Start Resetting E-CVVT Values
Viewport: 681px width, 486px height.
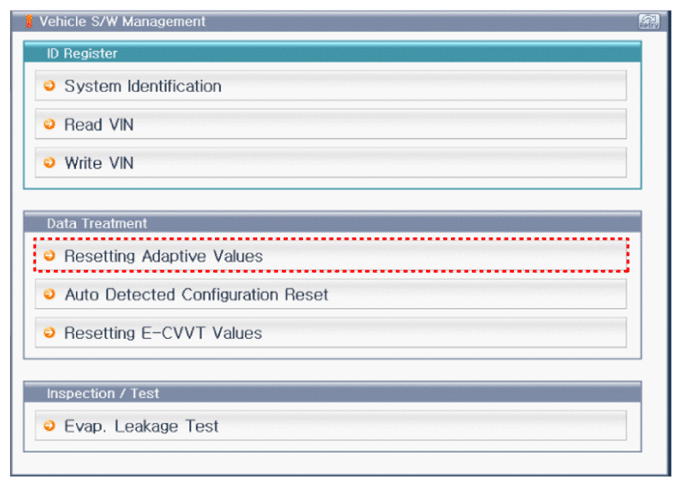[163, 333]
